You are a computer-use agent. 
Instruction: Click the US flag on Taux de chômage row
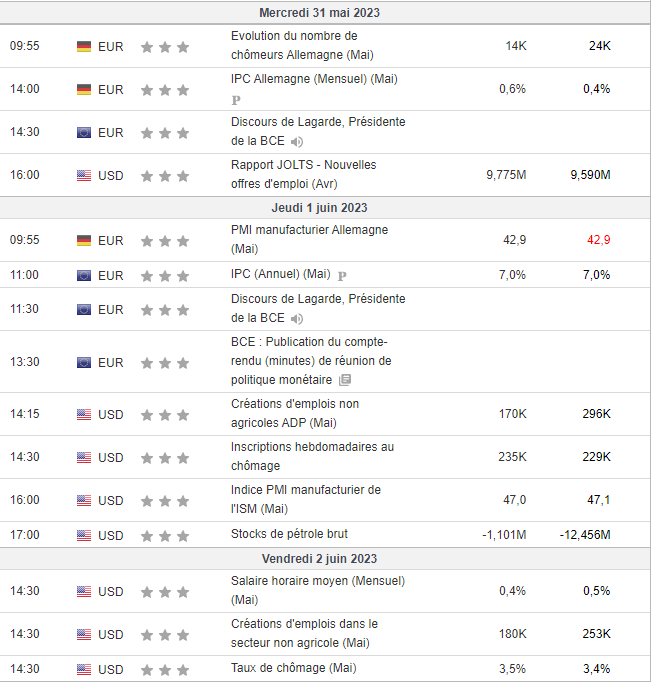click(84, 669)
